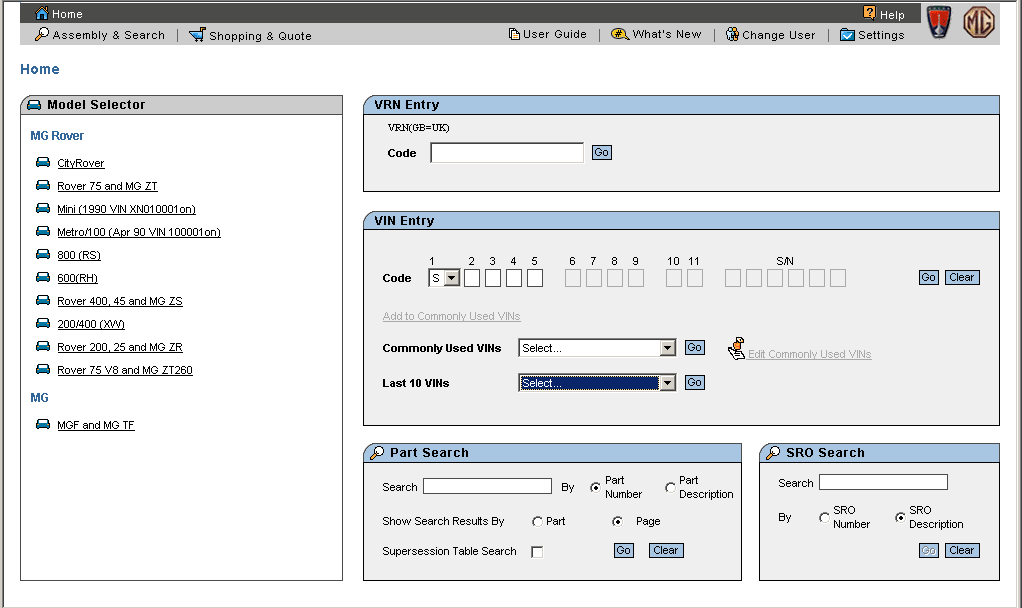Click Go next to VRN Code field
1022x608 pixels.
(602, 152)
